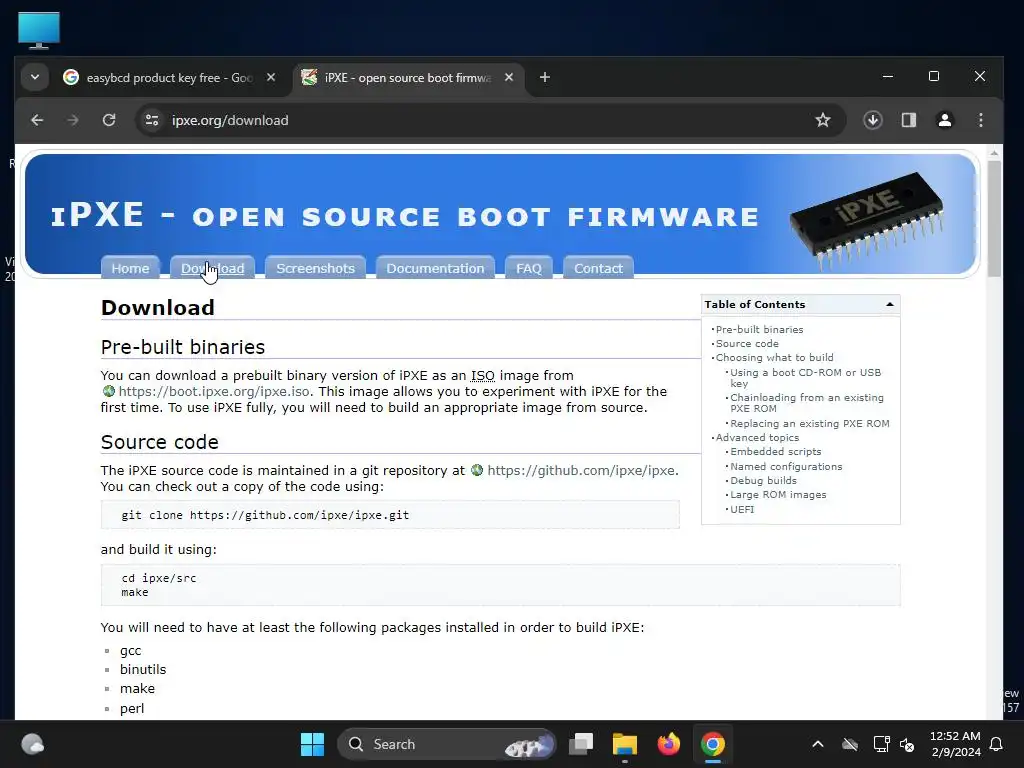The width and height of the screenshot is (1024, 768).
Task: Open the github.com/ipxe/ipxe link
Action: (x=581, y=470)
